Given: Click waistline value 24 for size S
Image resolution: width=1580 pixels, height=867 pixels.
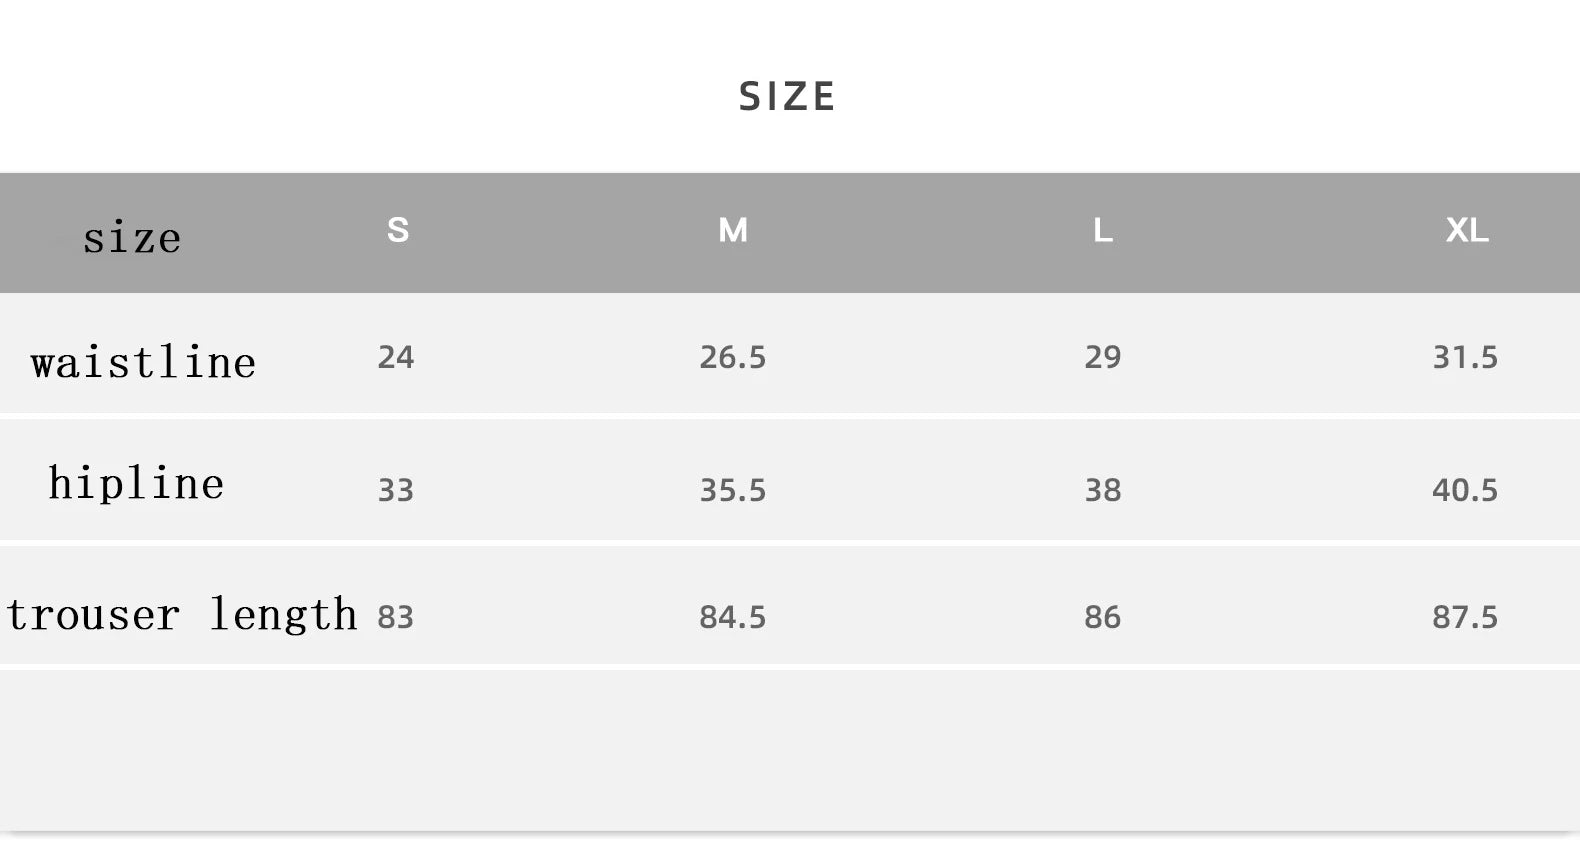Looking at the screenshot, I should [396, 357].
